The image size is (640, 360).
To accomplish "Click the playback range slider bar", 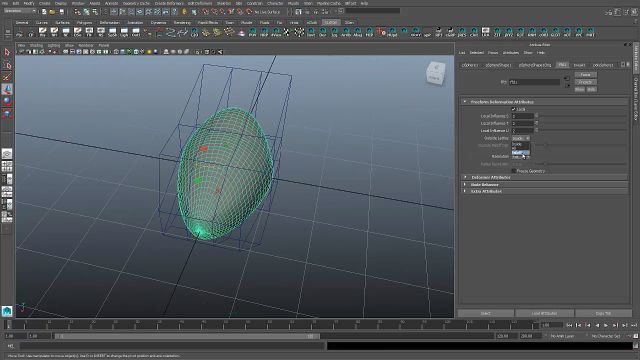I will (187, 336).
